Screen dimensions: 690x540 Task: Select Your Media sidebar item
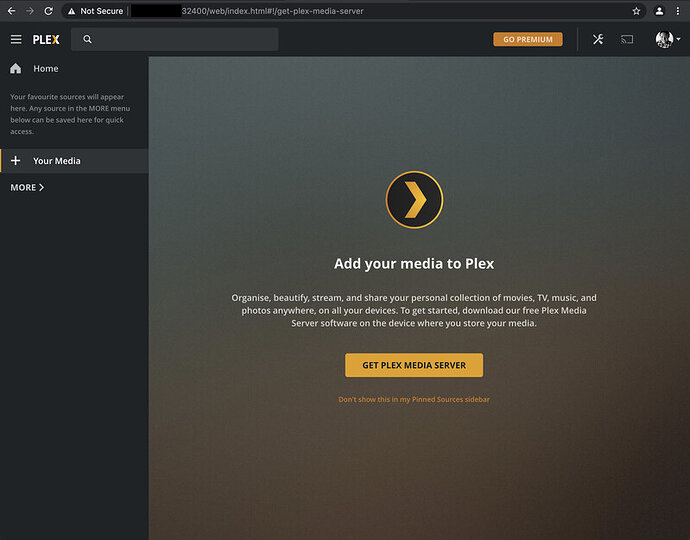(74, 161)
